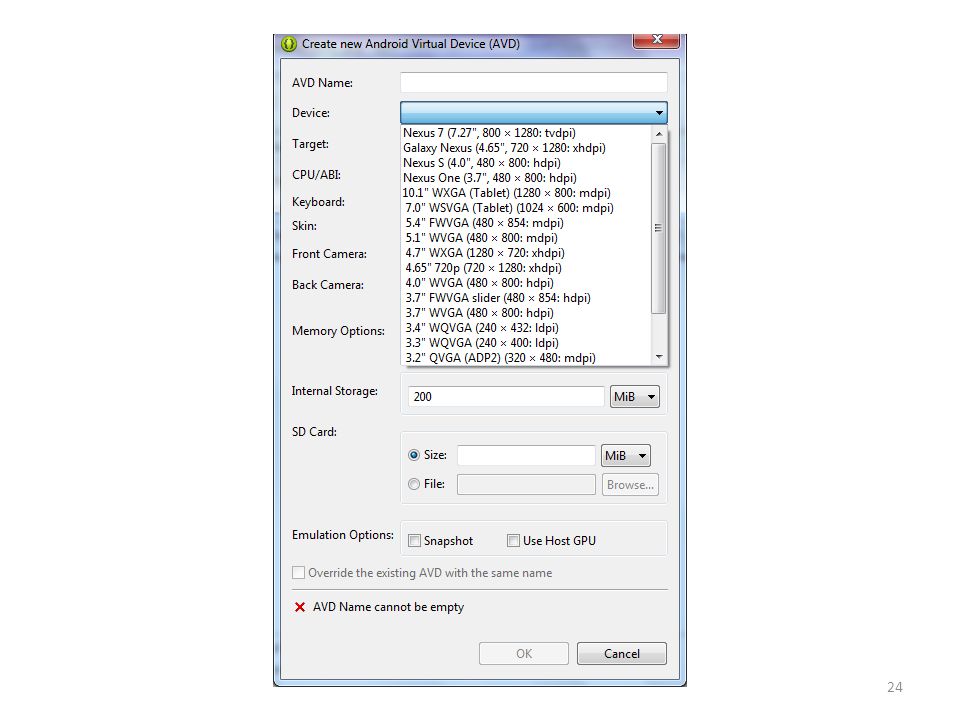This screenshot has height=720, width=960.
Task: Click the SD Card size input field
Action: tap(526, 455)
